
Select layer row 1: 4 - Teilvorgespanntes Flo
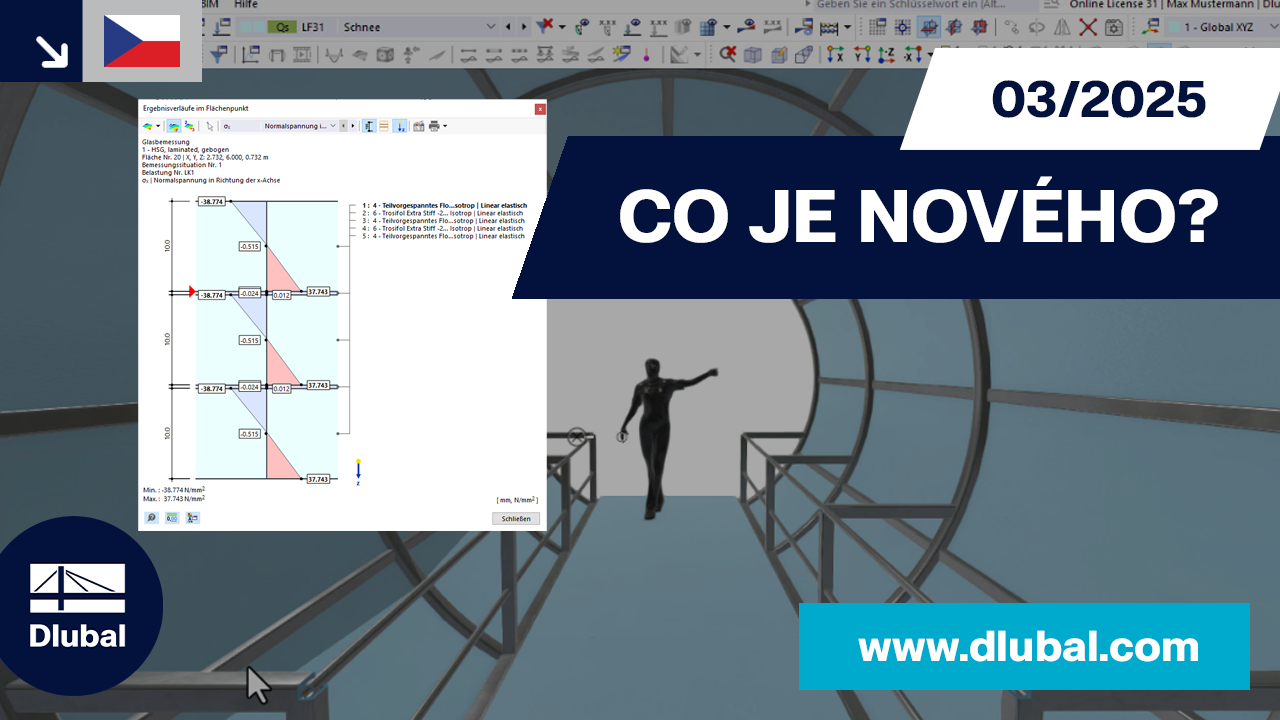tap(443, 205)
